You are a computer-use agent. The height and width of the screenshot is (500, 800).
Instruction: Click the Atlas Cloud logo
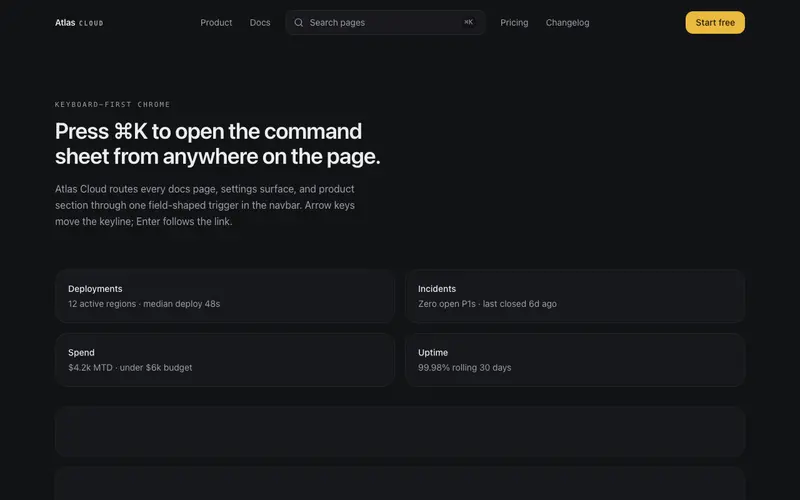point(79,23)
